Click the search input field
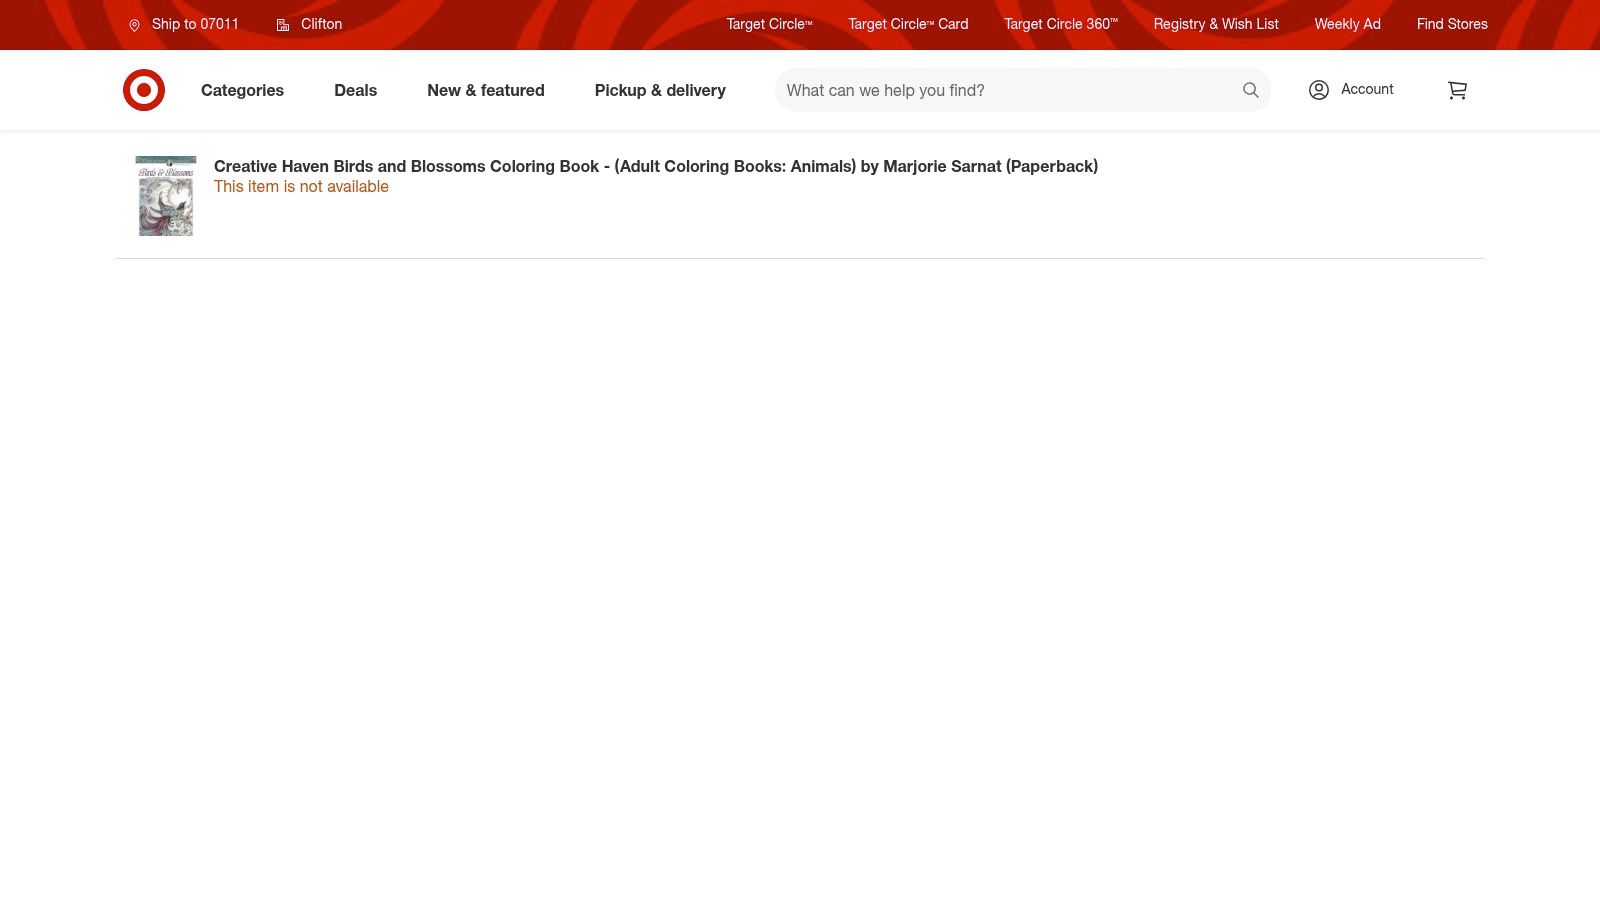 (1000, 90)
